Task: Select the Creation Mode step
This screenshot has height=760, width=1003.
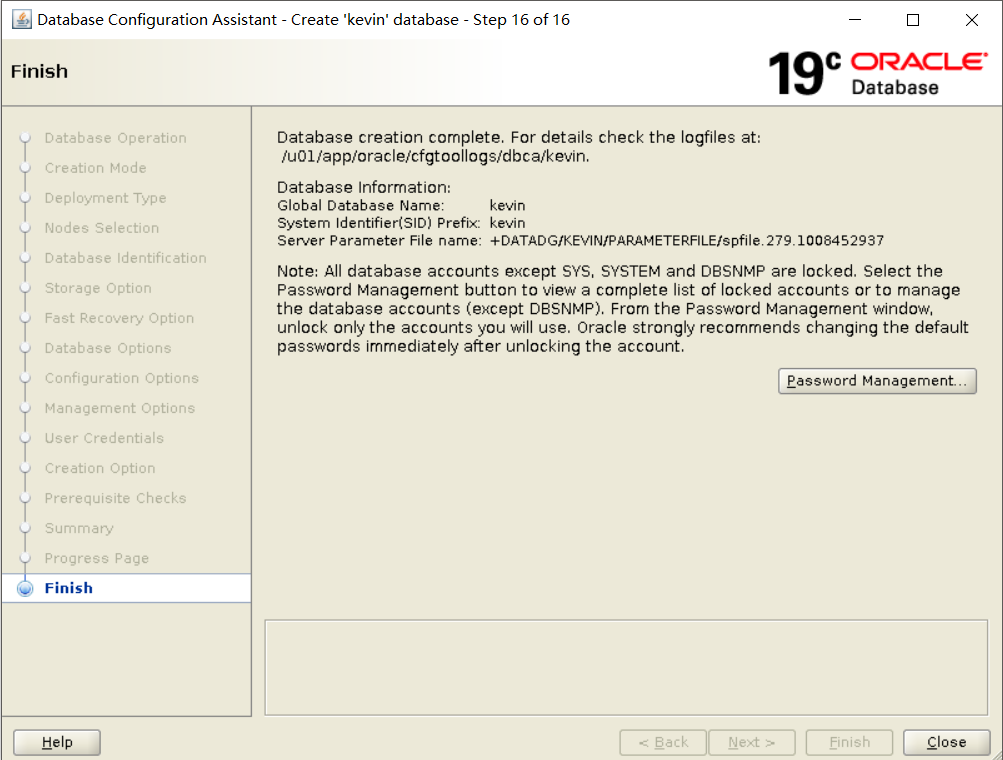Action: [x=95, y=168]
